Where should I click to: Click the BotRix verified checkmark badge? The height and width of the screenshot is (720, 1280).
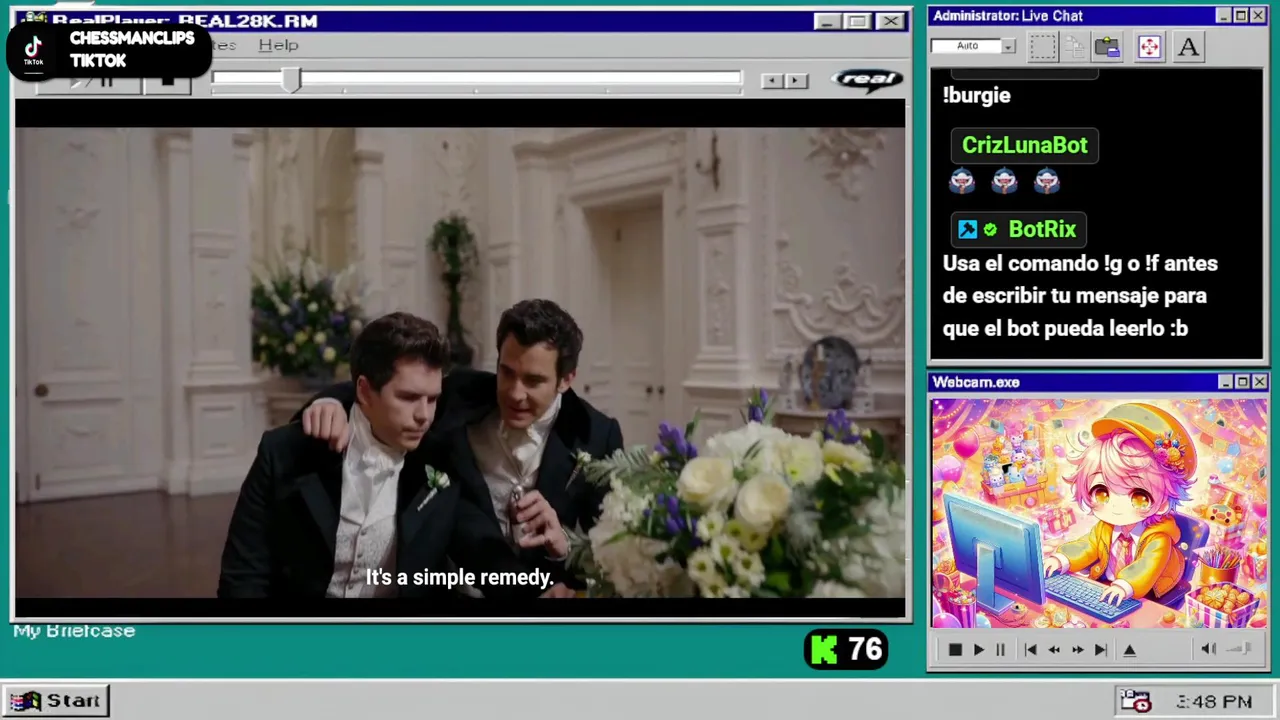pos(990,230)
